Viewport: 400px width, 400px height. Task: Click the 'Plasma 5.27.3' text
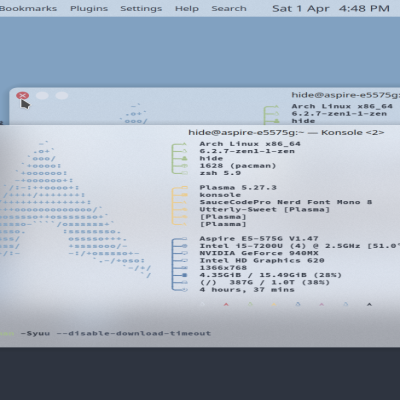pyautogui.click(x=238, y=188)
